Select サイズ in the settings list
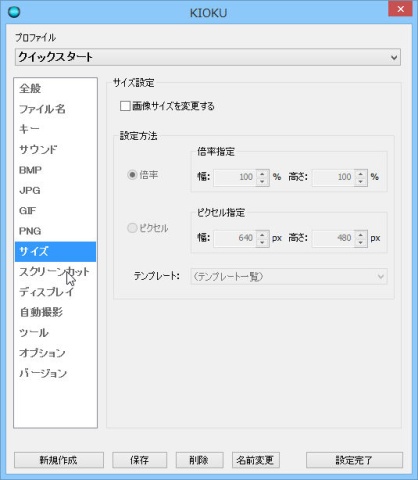Screen dimensions: 418x480 coord(55,252)
